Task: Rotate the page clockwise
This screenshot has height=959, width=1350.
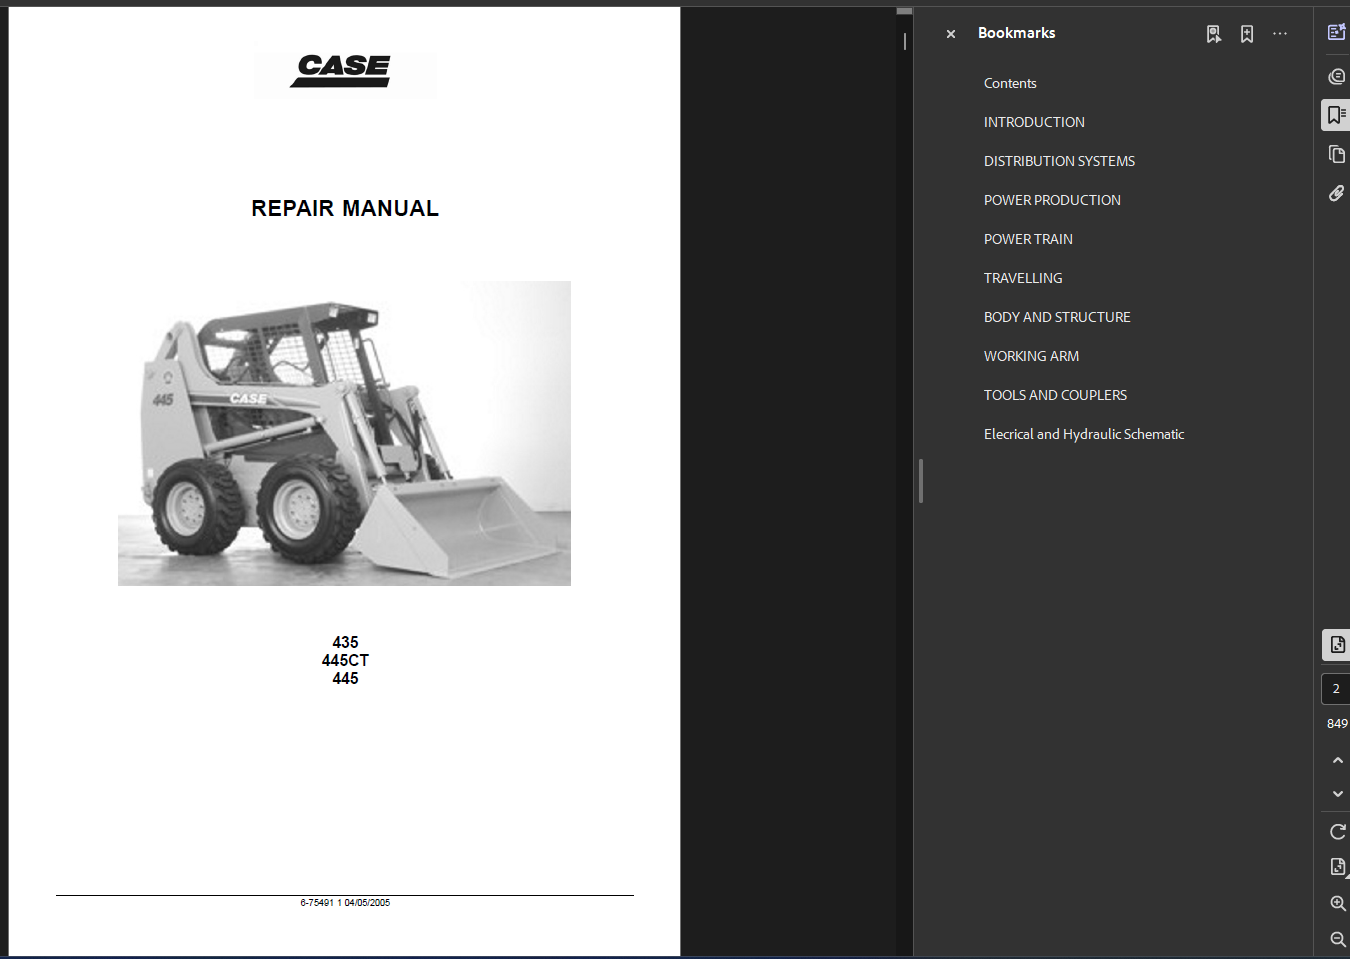Action: pos(1338,832)
